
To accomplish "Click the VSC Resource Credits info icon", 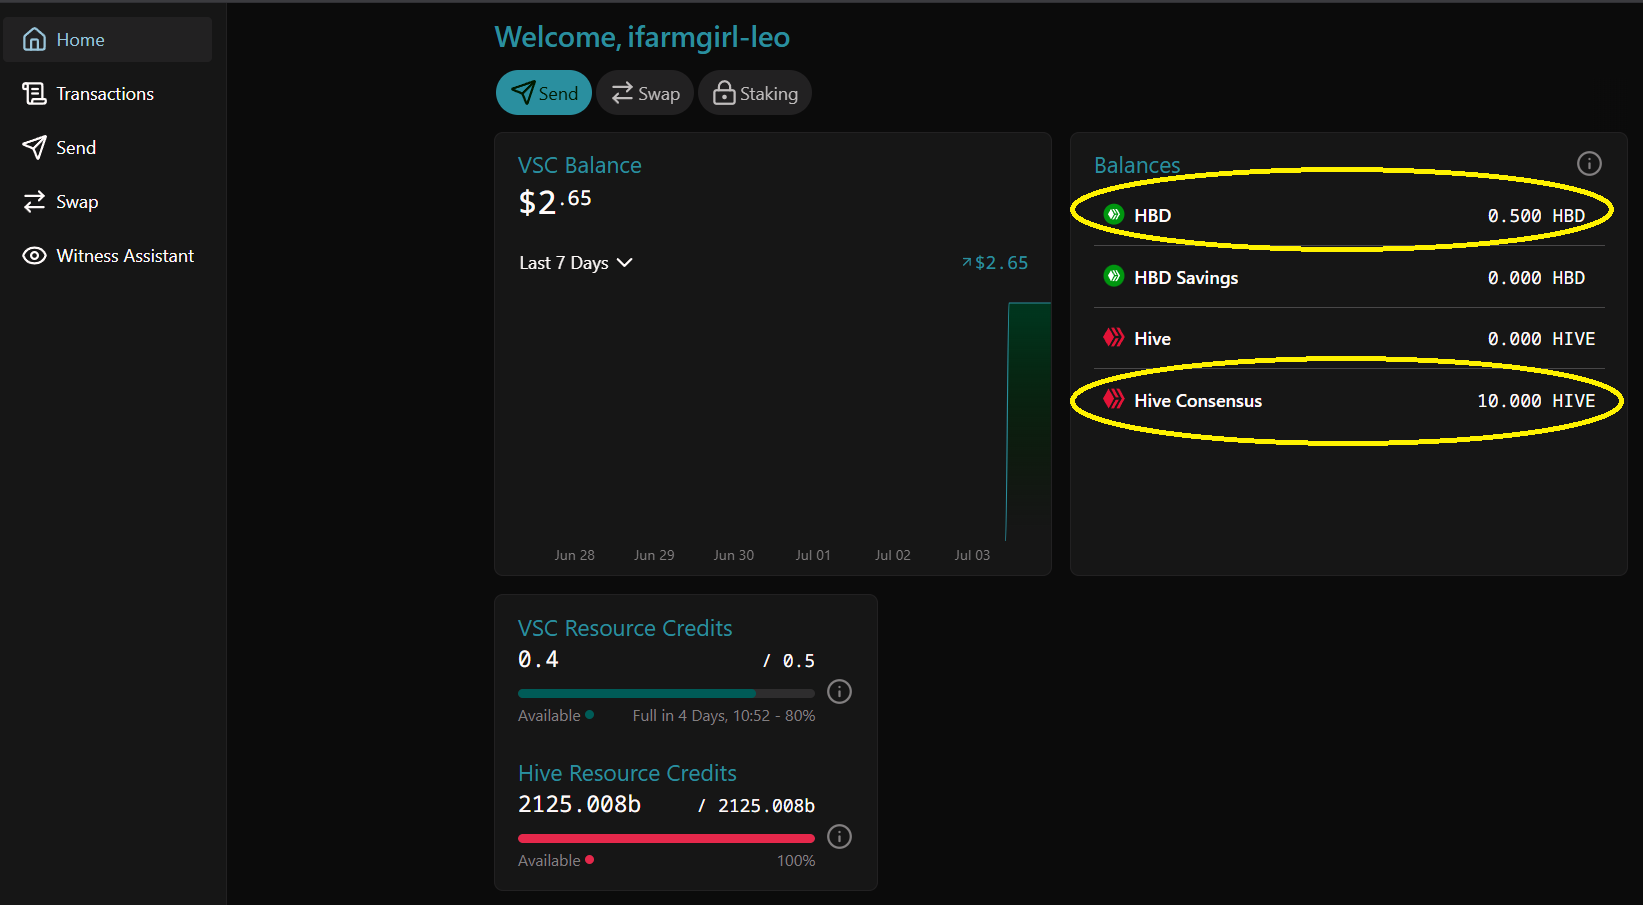I will [x=840, y=692].
